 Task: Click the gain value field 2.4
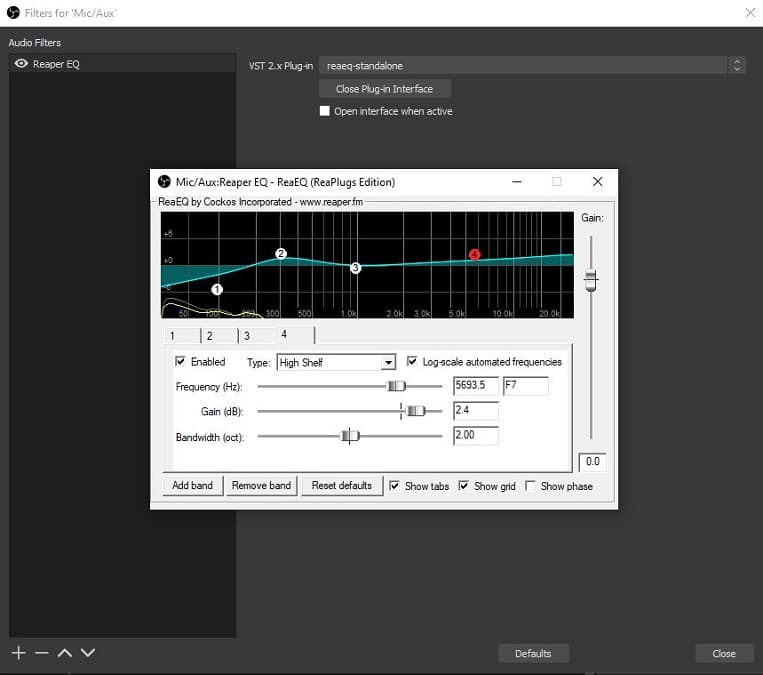tap(475, 411)
